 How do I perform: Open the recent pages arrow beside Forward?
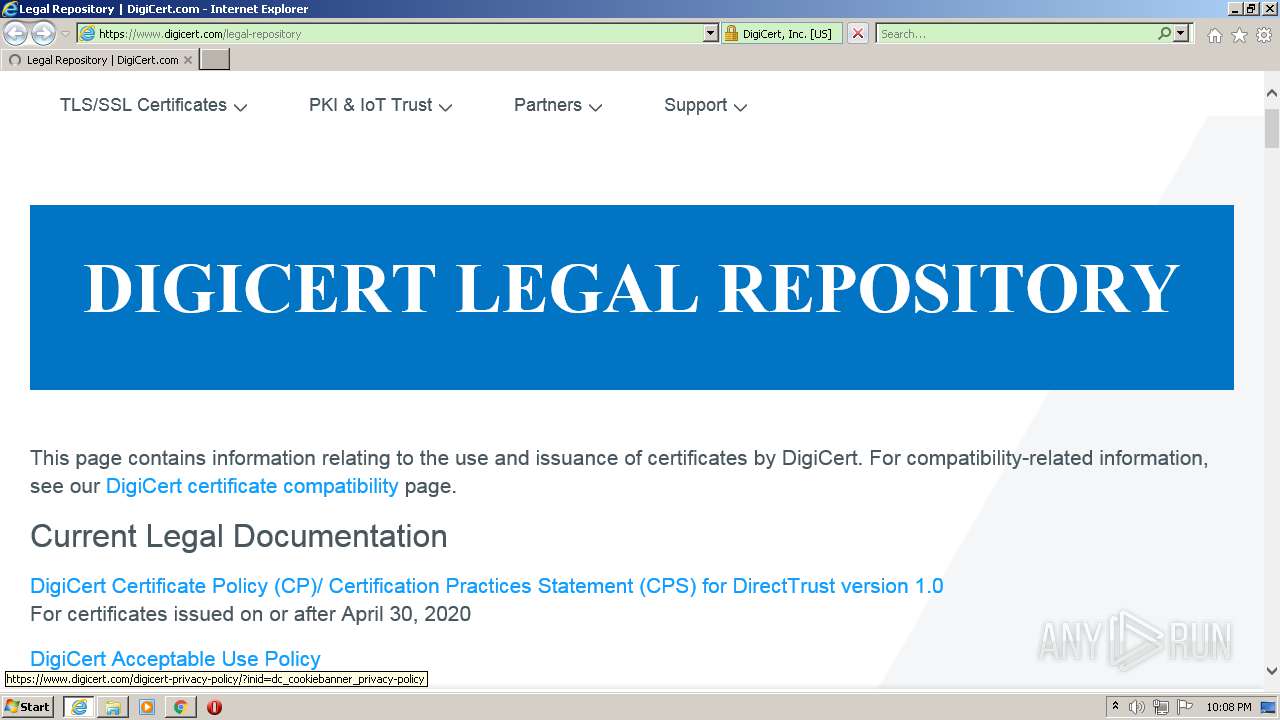(66, 34)
